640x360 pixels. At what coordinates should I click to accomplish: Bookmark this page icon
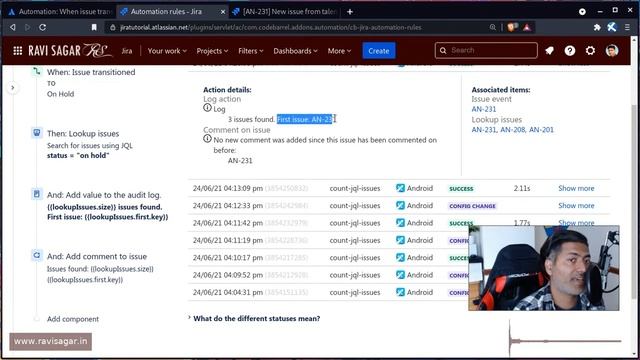tap(94, 27)
